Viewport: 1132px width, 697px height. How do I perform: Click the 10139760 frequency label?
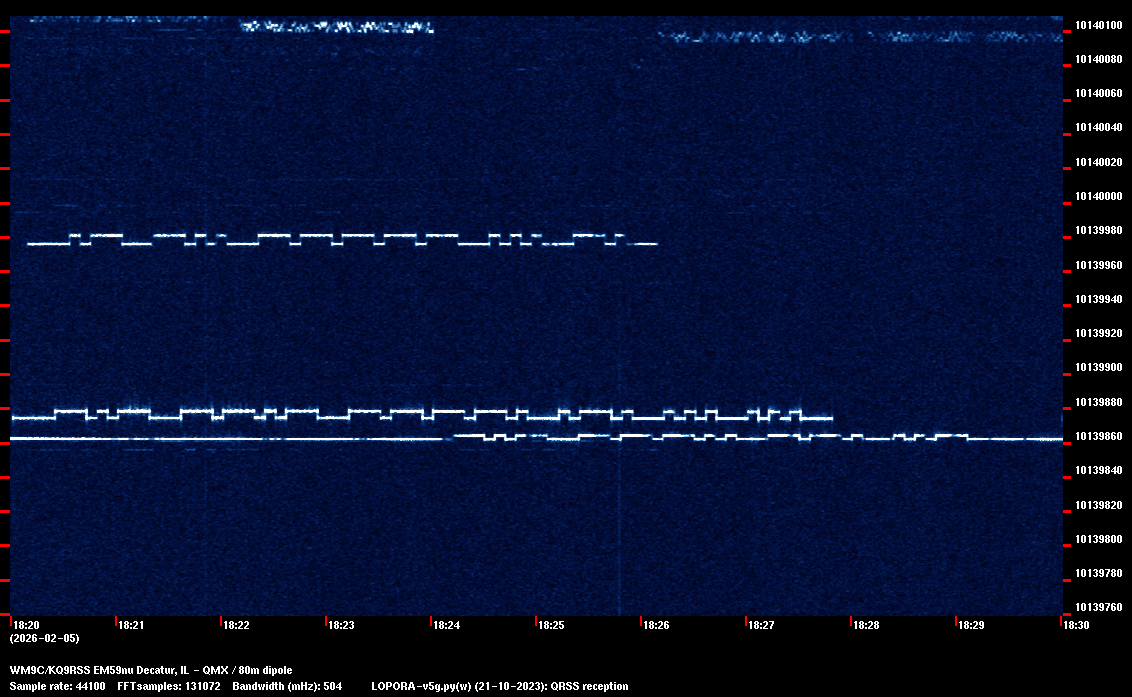click(x=1097, y=607)
